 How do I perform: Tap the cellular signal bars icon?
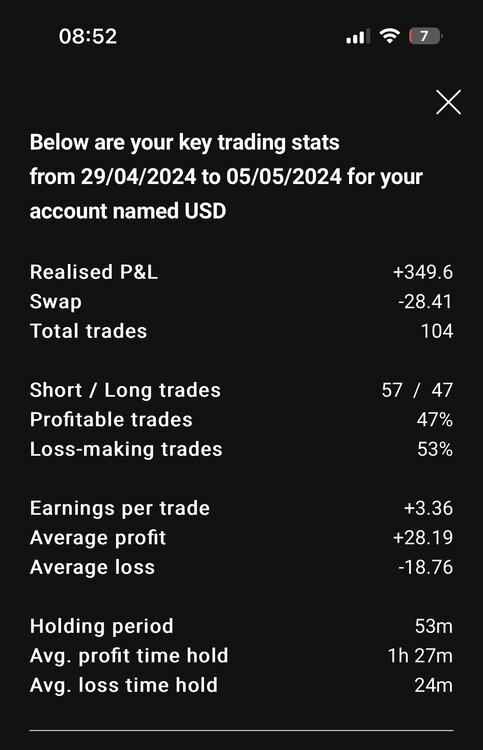(358, 36)
